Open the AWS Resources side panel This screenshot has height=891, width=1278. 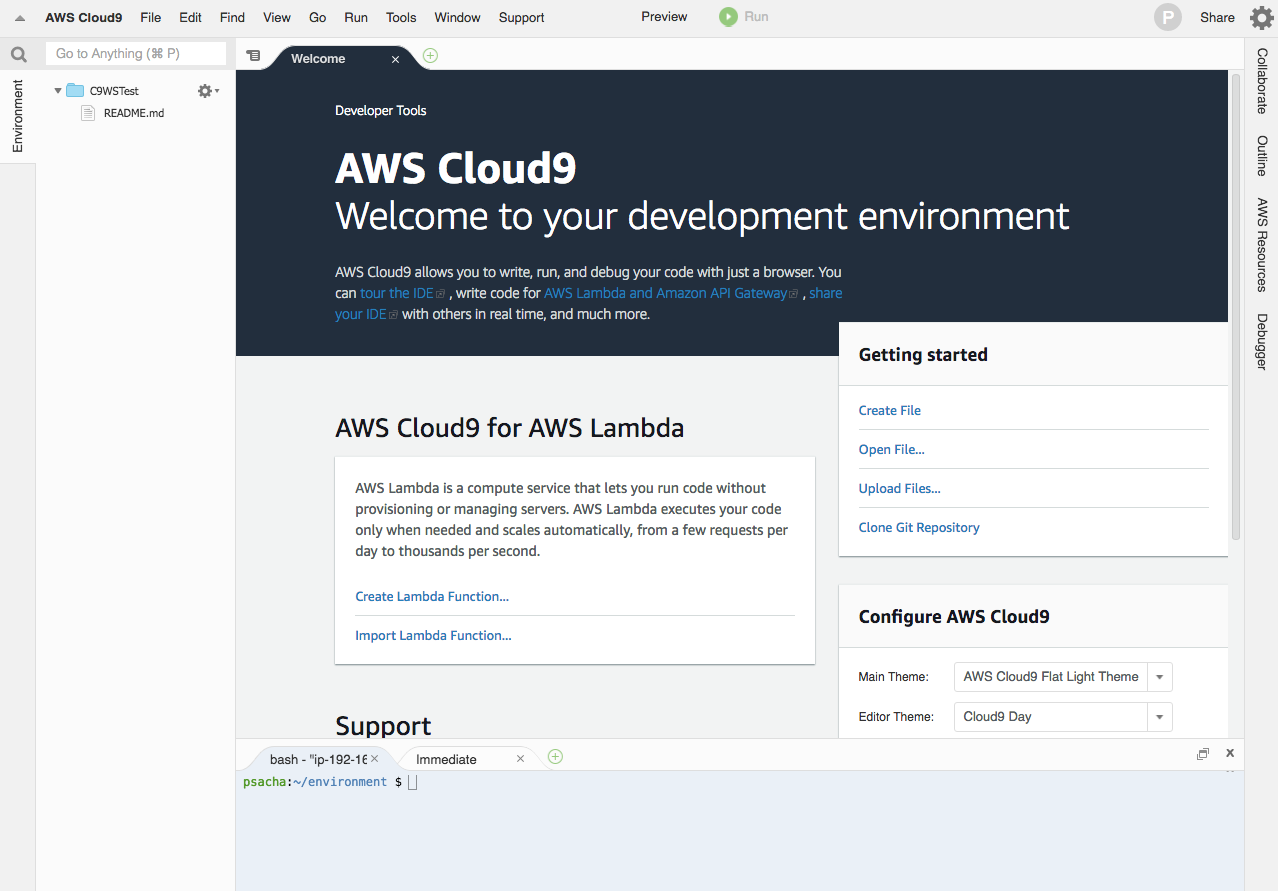coord(1262,245)
